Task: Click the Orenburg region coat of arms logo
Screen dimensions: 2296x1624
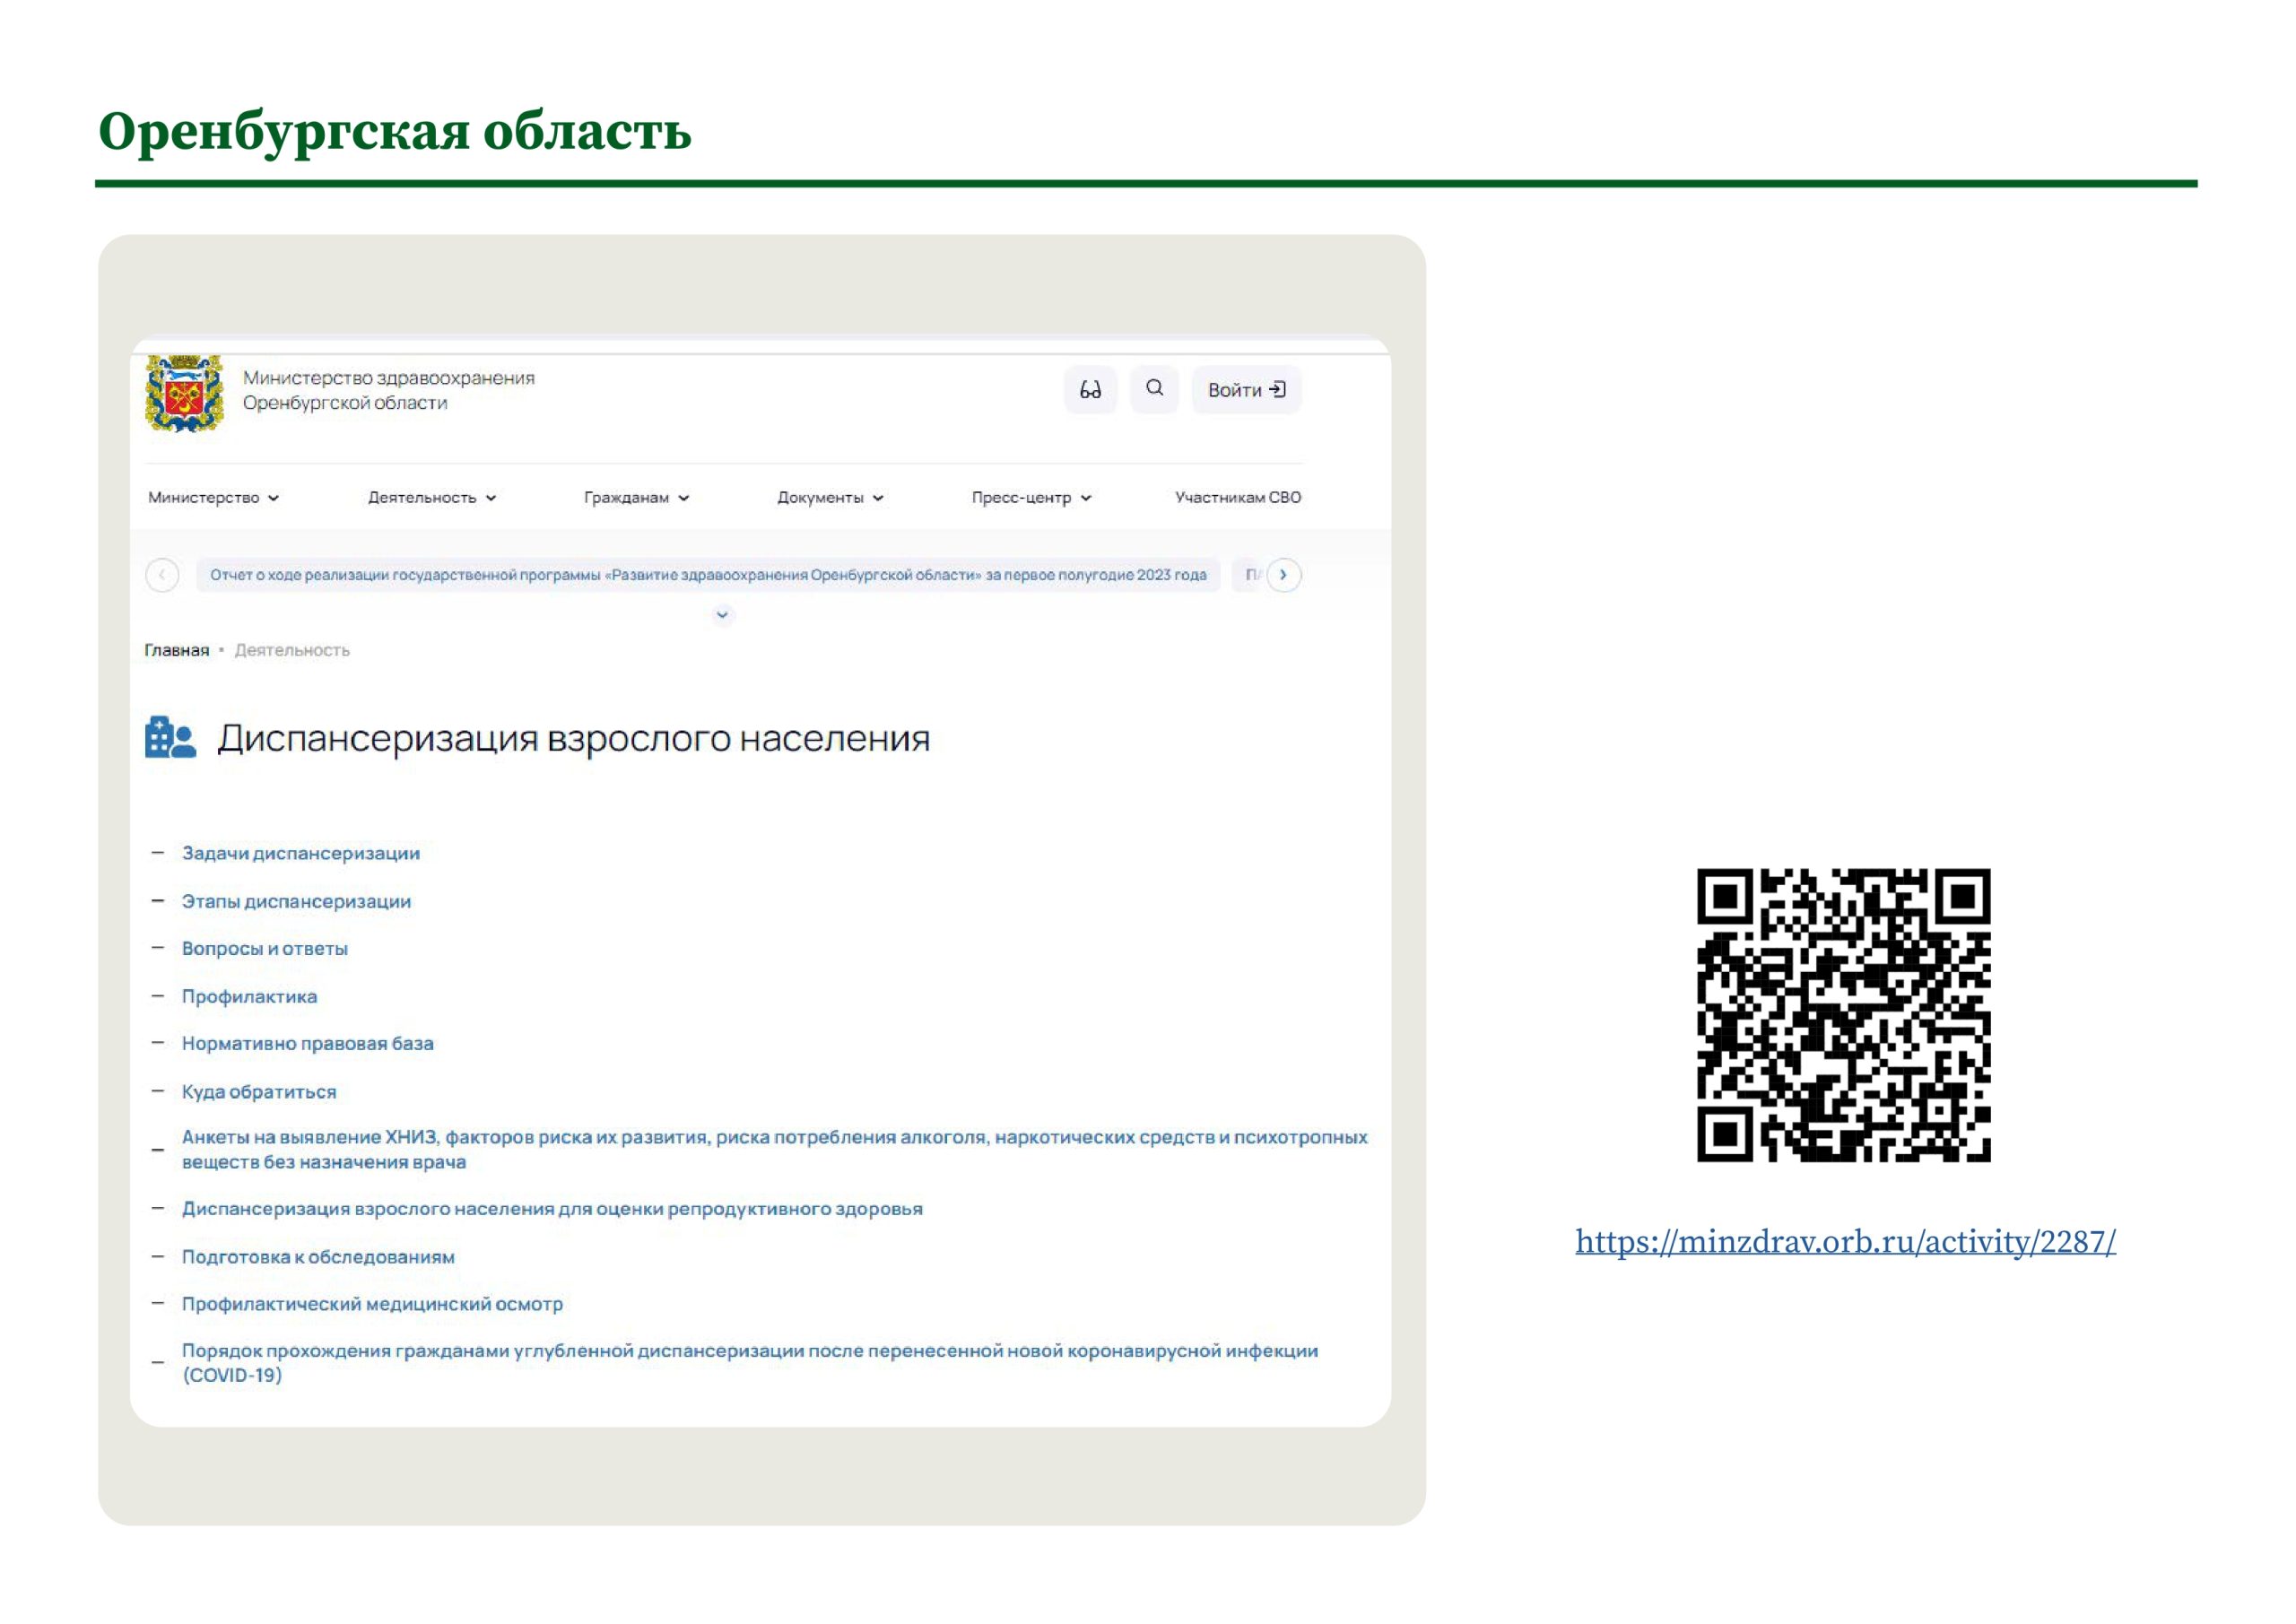Action: pos(184,393)
